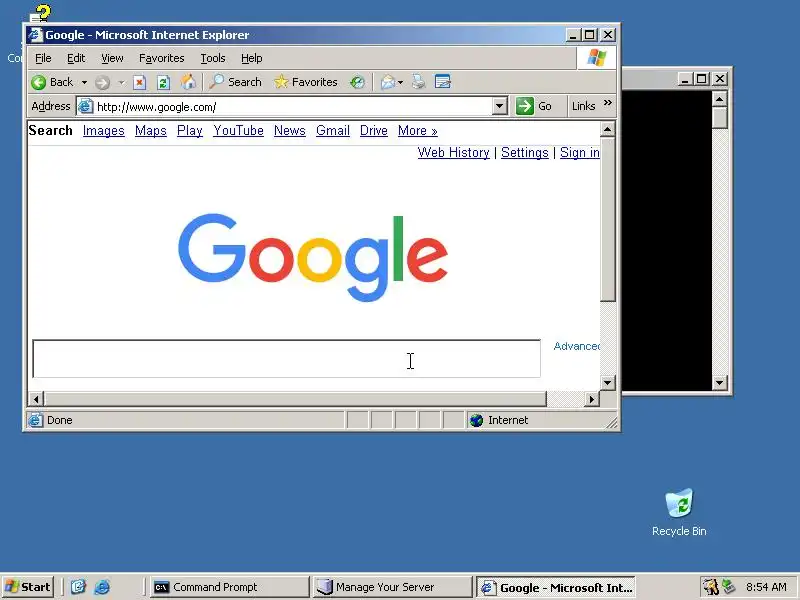Expand the More » link
The width and height of the screenshot is (800, 600).
coord(418,131)
